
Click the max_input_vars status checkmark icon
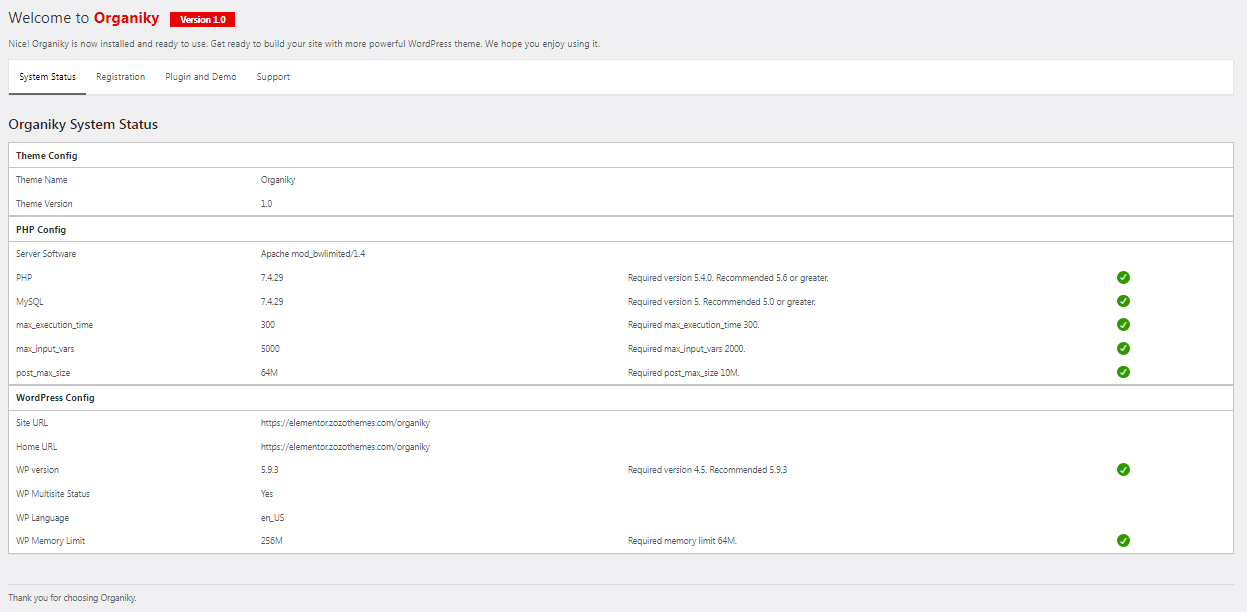click(x=1123, y=348)
